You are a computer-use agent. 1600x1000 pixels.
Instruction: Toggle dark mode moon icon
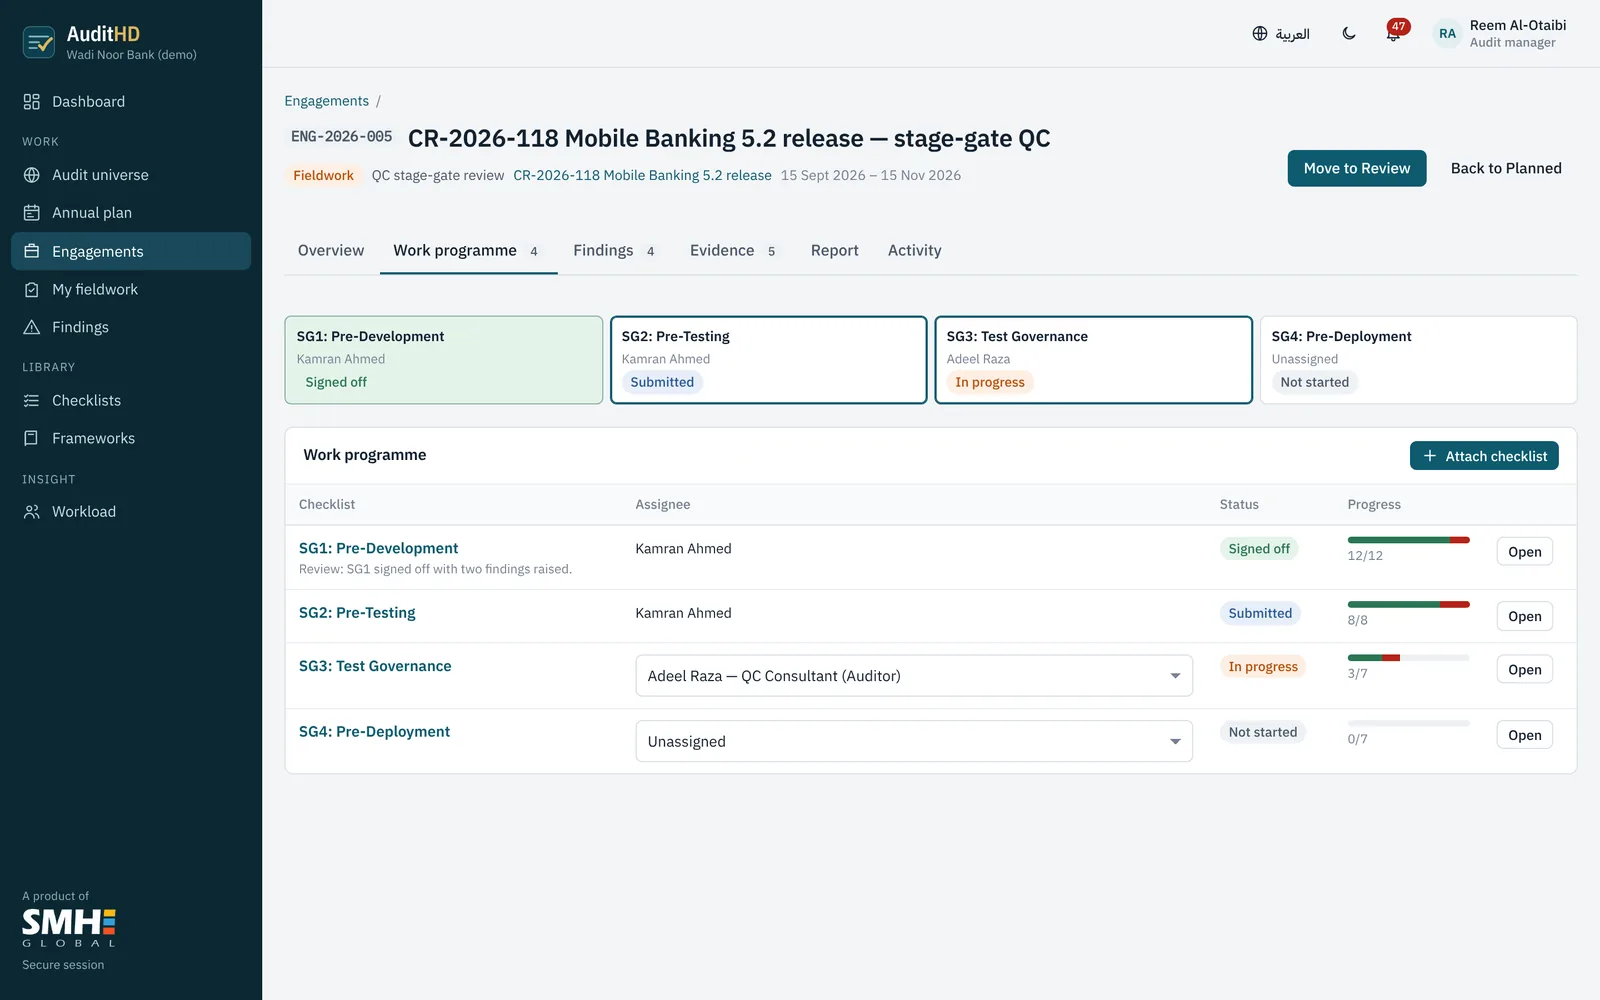pos(1349,34)
